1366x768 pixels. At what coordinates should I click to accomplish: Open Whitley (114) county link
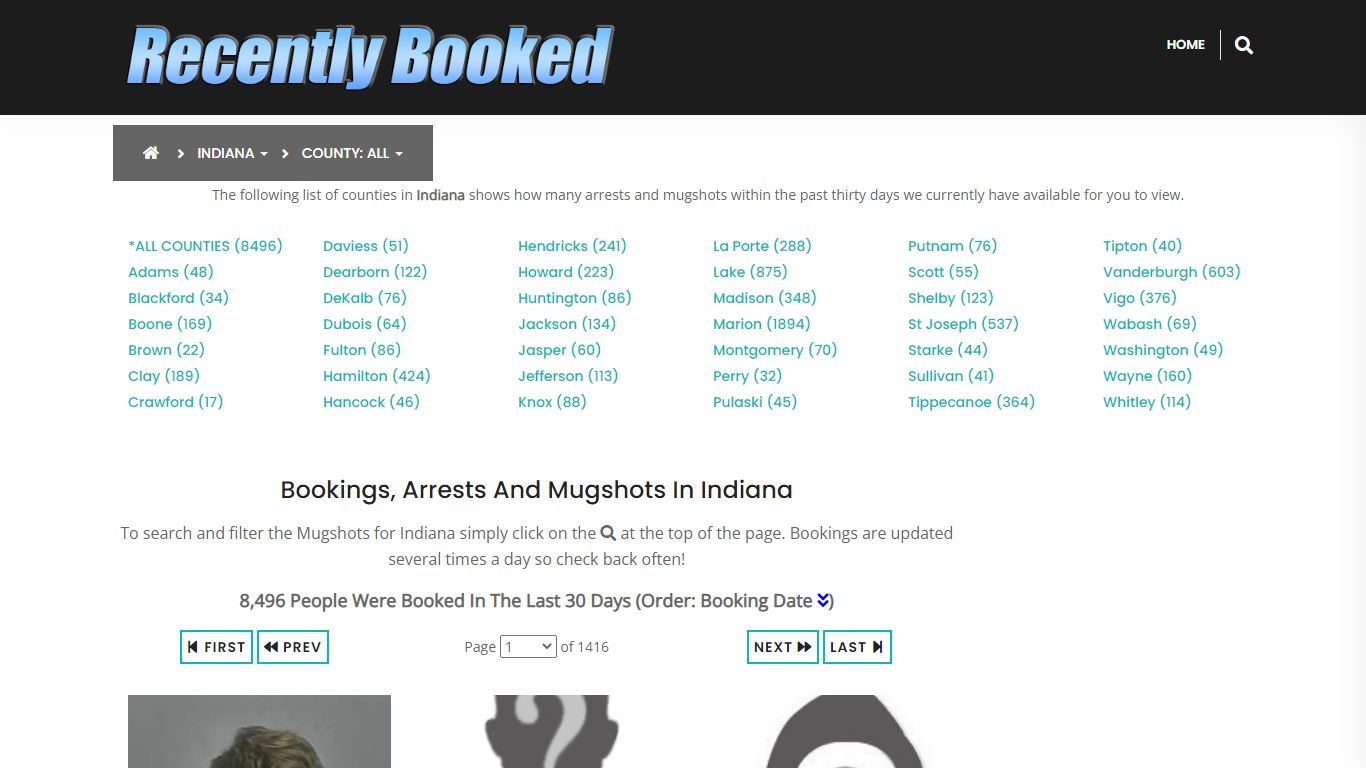click(x=1147, y=402)
